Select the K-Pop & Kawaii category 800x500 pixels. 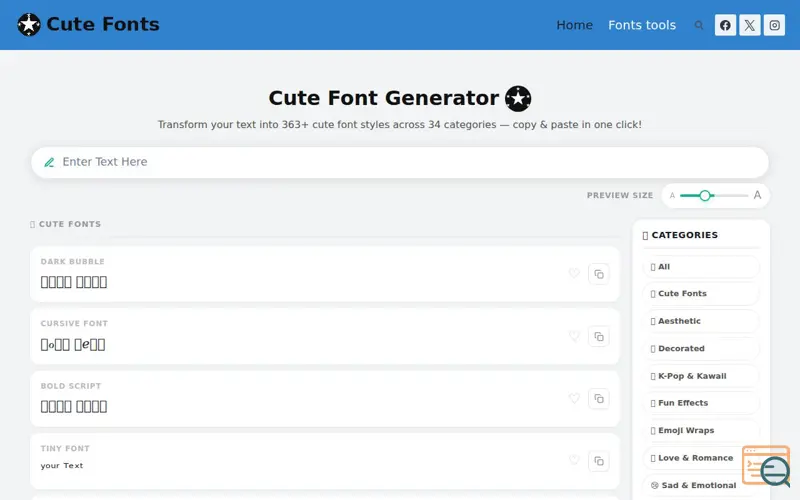pos(701,376)
